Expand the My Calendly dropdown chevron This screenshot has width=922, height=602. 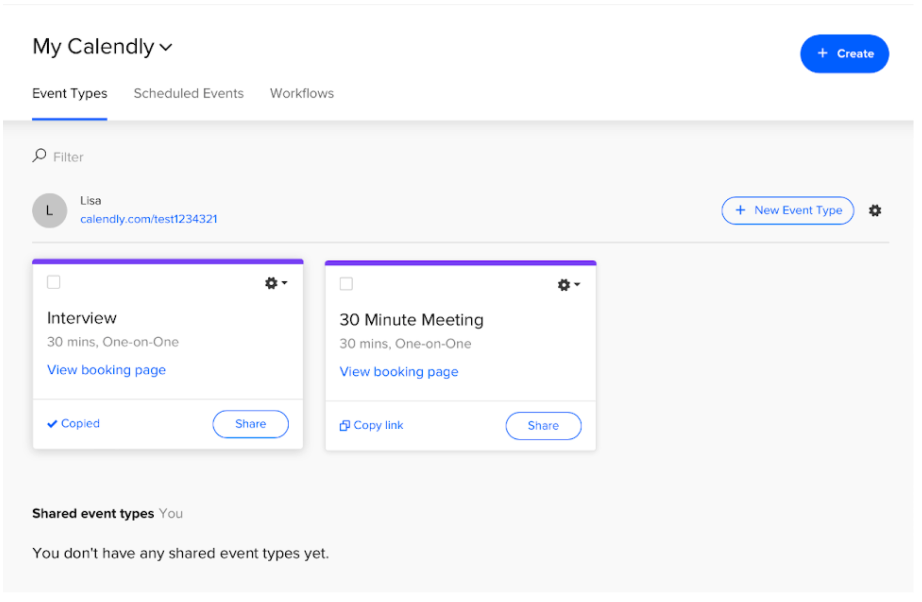166,47
